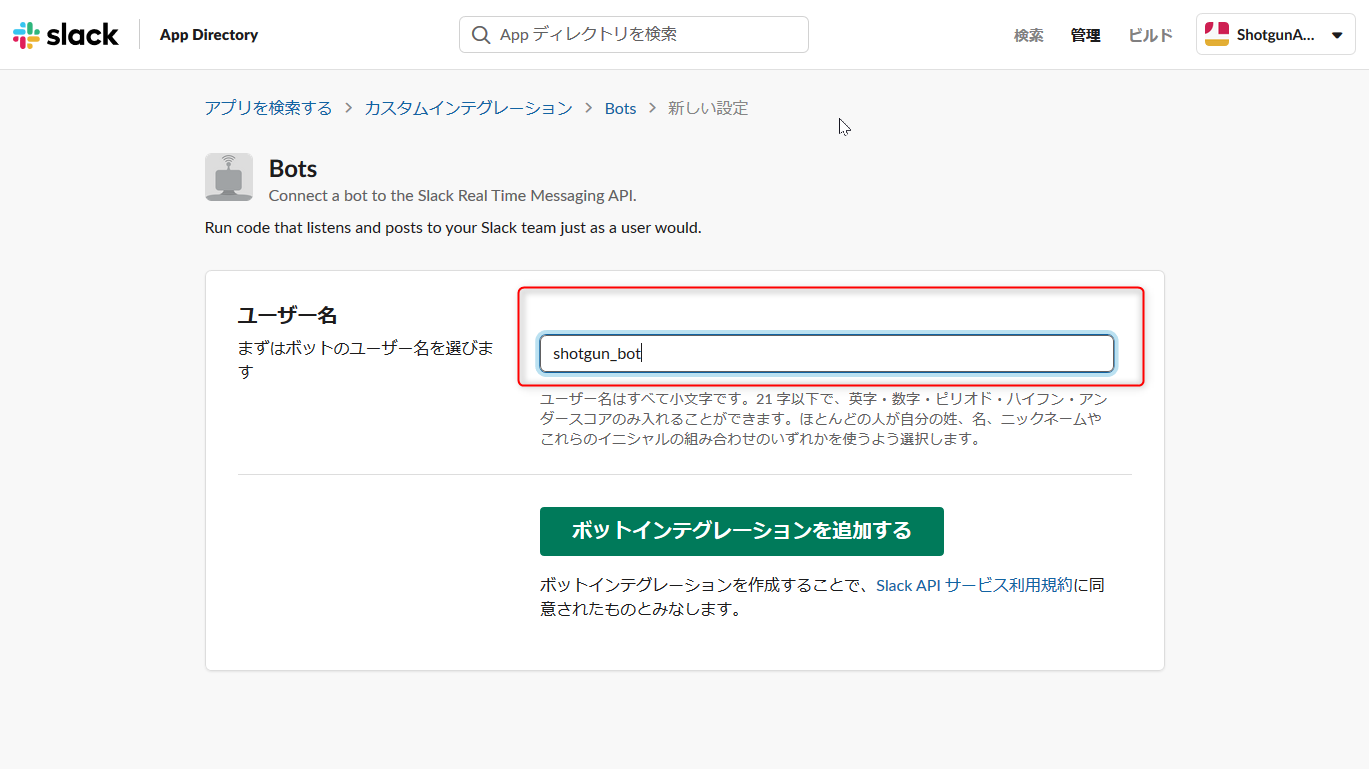Open the ビルド menu item

1150,35
